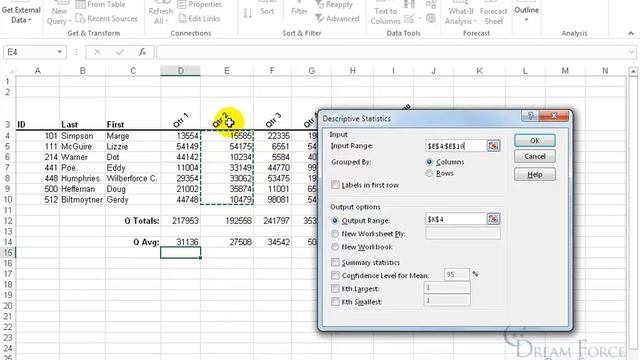Select Grouped By Columns radio
Image resolution: width=640 pixels, height=360 pixels.
coord(429,162)
